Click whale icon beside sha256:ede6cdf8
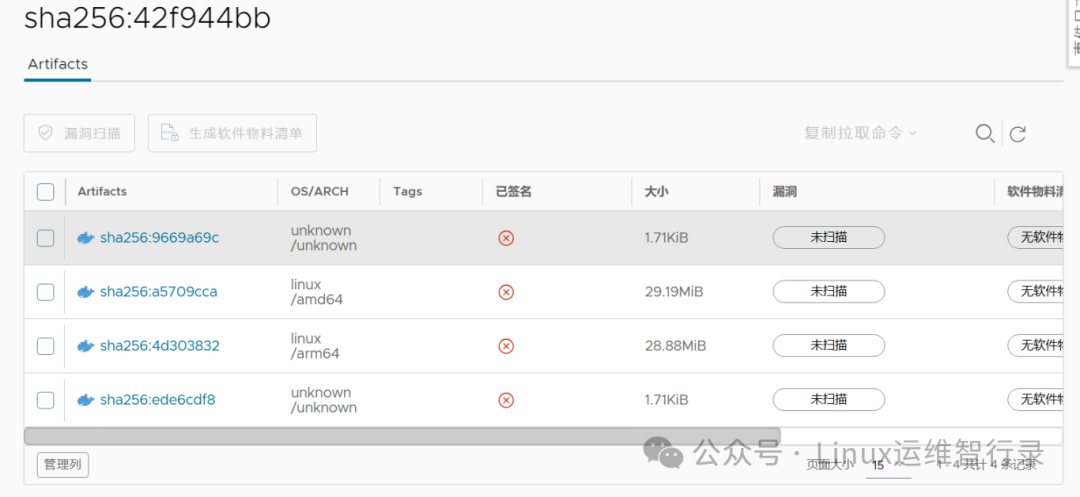This screenshot has width=1080, height=497. (86, 400)
